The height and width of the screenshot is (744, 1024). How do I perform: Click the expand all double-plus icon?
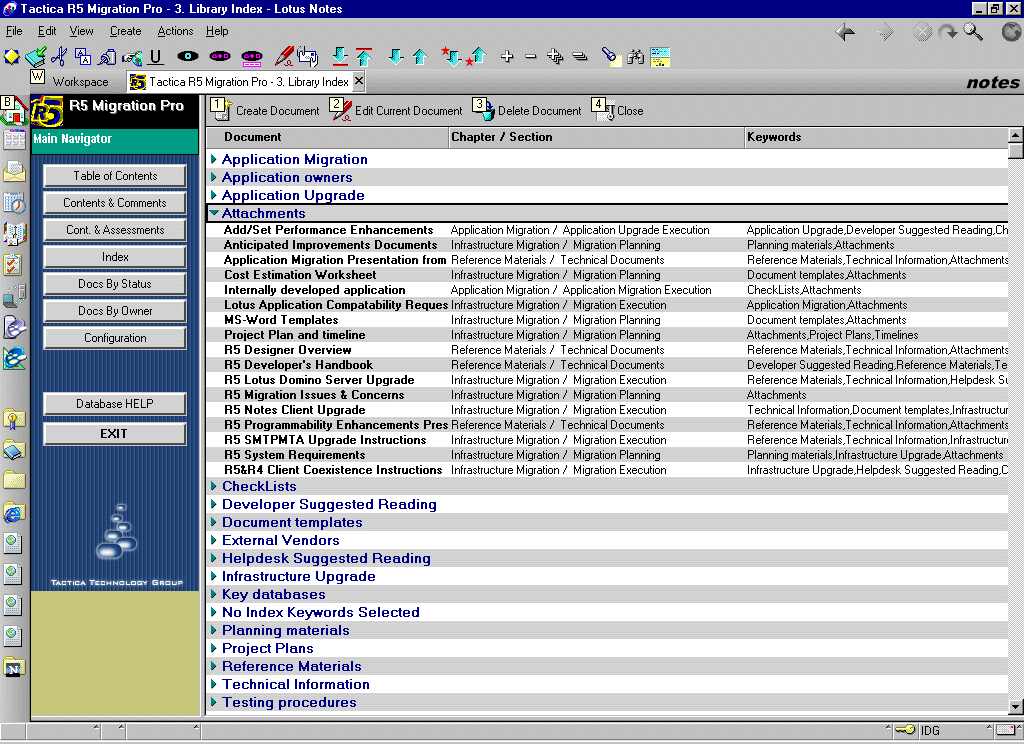(555, 57)
